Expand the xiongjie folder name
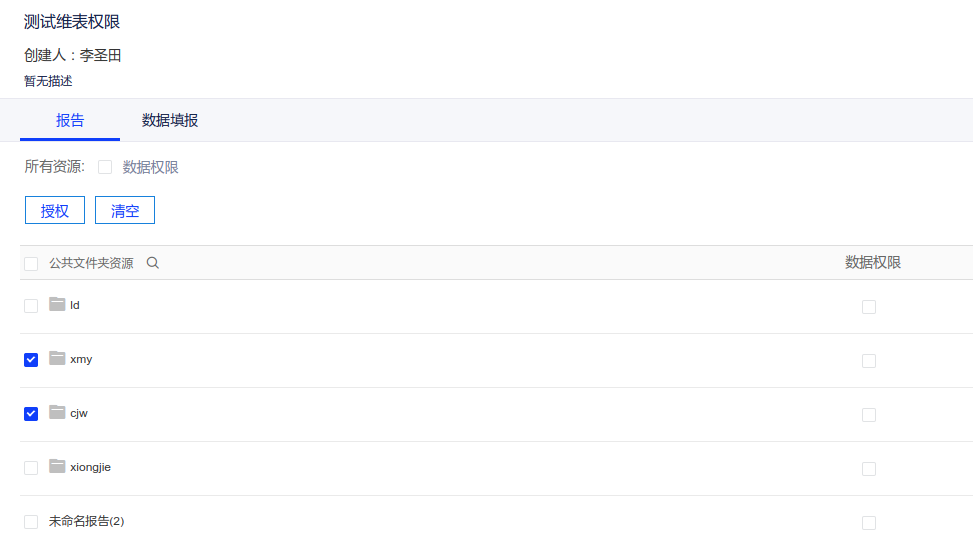This screenshot has height=548, width=973. [x=90, y=467]
